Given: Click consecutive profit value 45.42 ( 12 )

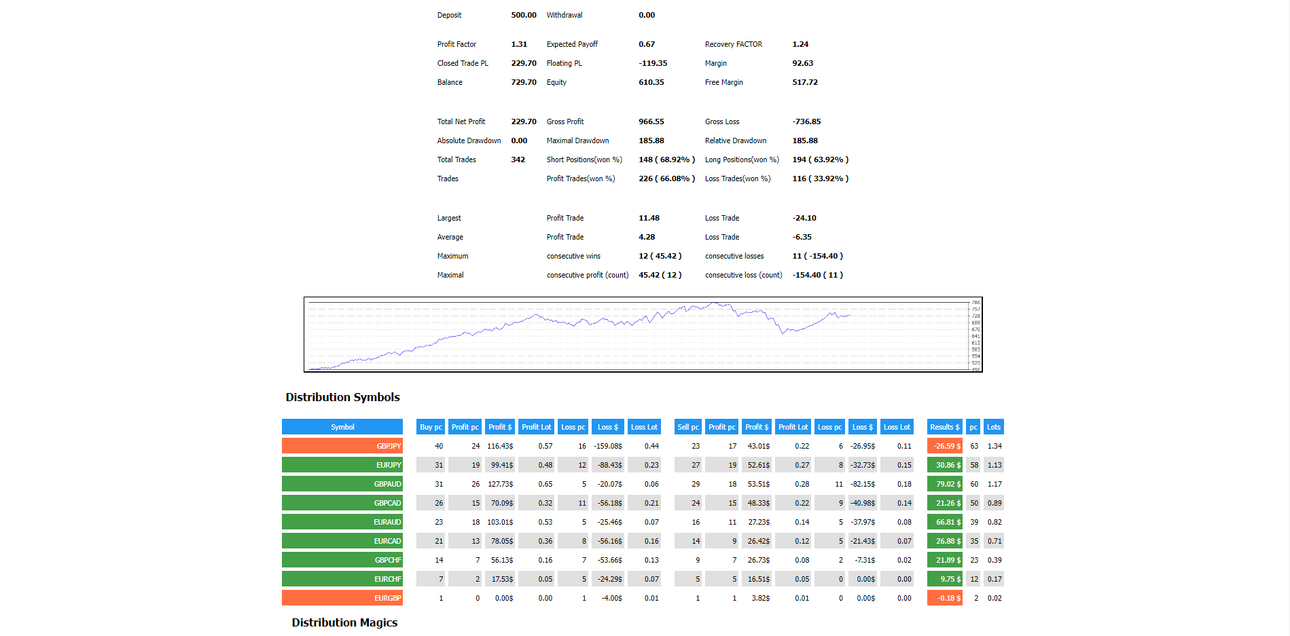Looking at the screenshot, I should [660, 275].
